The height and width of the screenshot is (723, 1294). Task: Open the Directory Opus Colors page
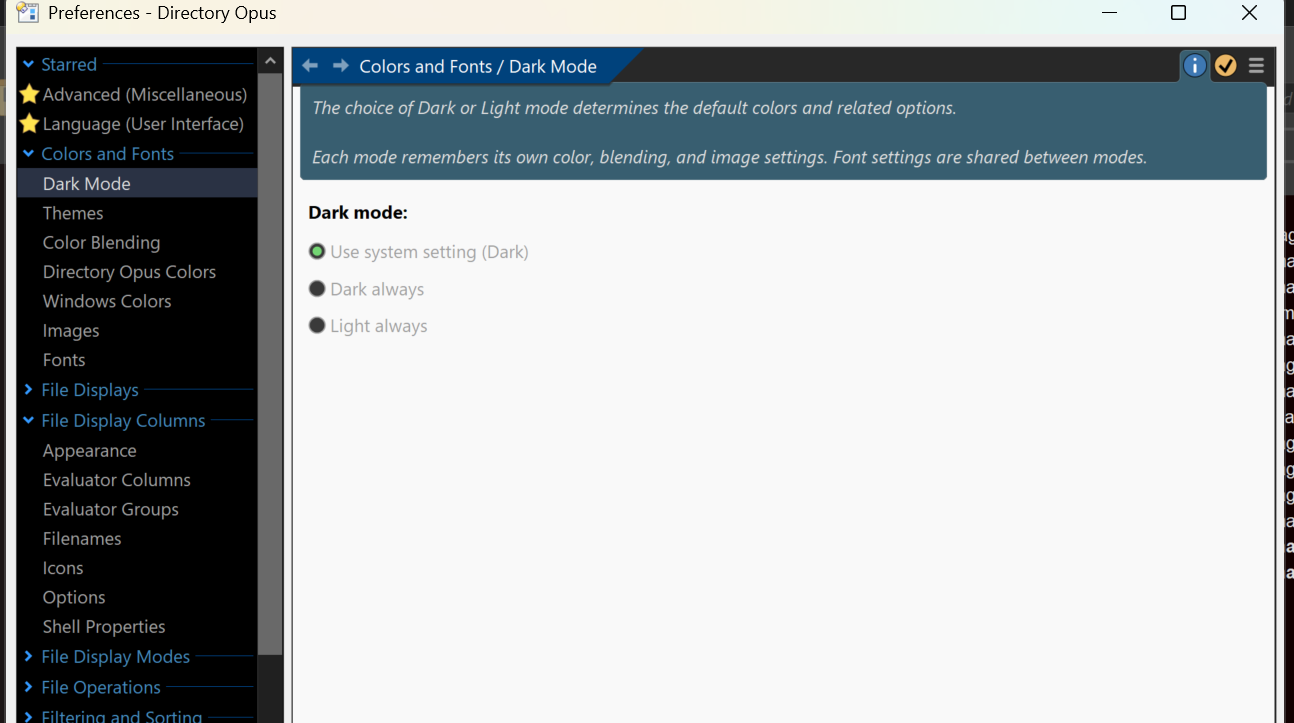[129, 272]
